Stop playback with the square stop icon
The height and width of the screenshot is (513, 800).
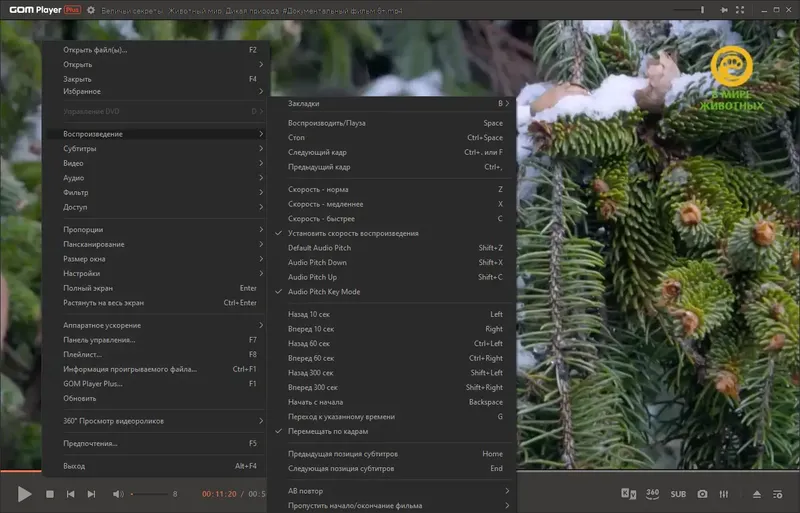(x=49, y=494)
